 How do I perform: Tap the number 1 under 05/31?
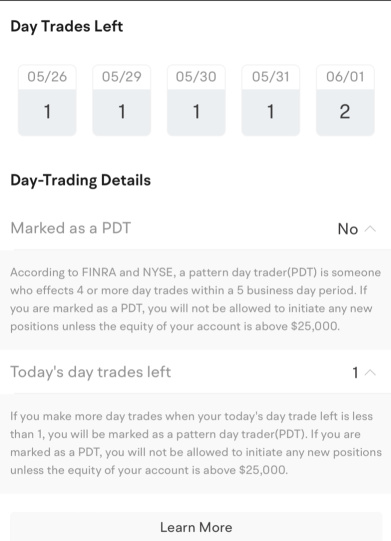click(x=271, y=112)
